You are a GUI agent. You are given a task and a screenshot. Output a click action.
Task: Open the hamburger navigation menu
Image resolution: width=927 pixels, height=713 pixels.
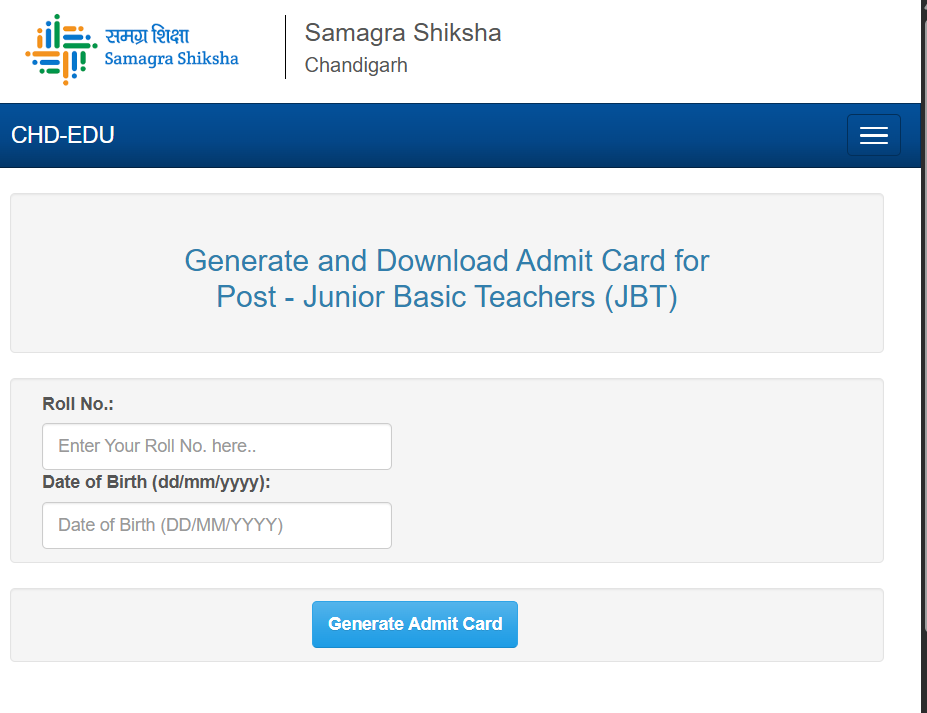coord(873,135)
